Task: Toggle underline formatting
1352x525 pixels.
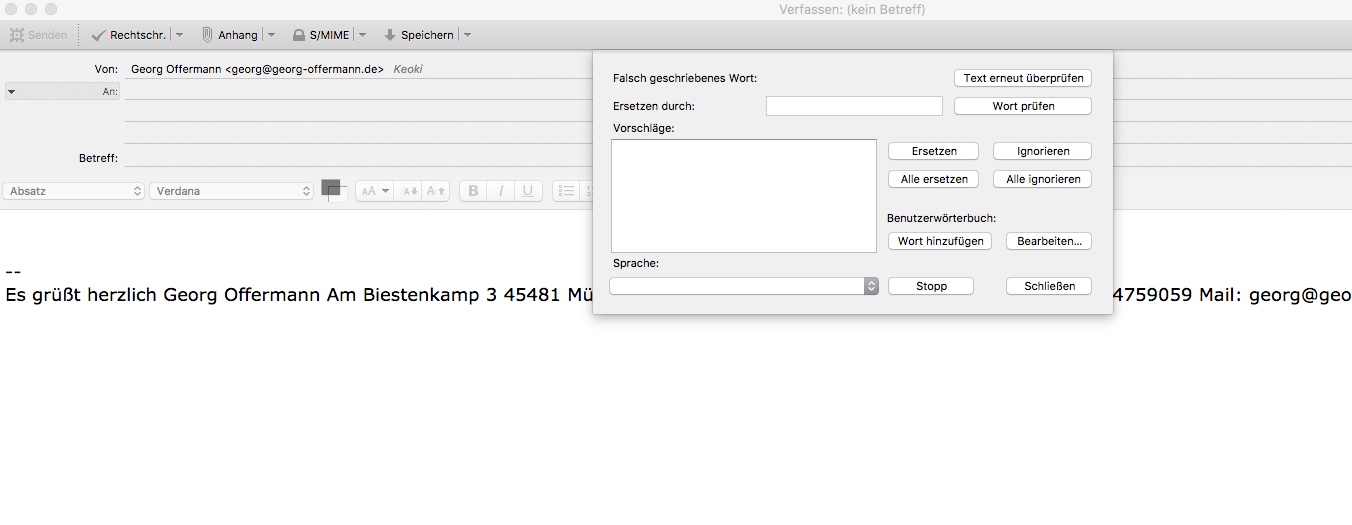Action: coord(528,191)
